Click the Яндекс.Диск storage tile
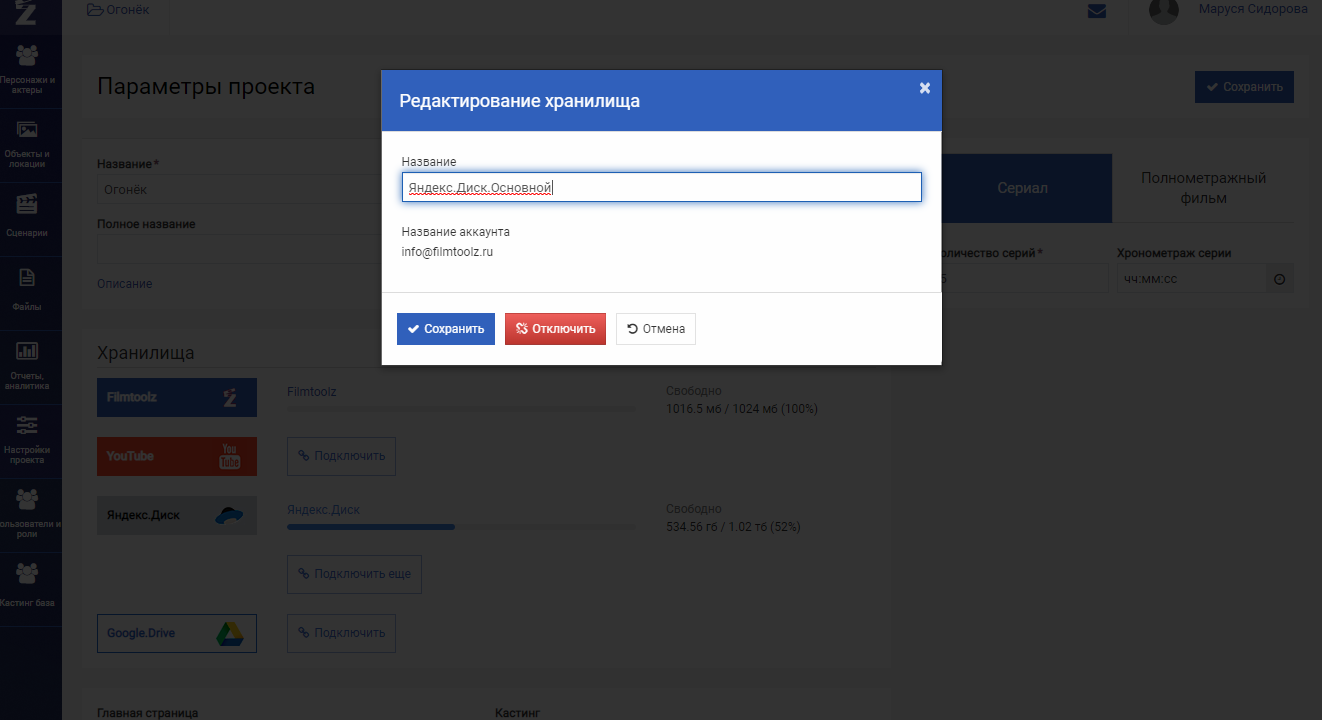1322x720 pixels. pos(177,515)
